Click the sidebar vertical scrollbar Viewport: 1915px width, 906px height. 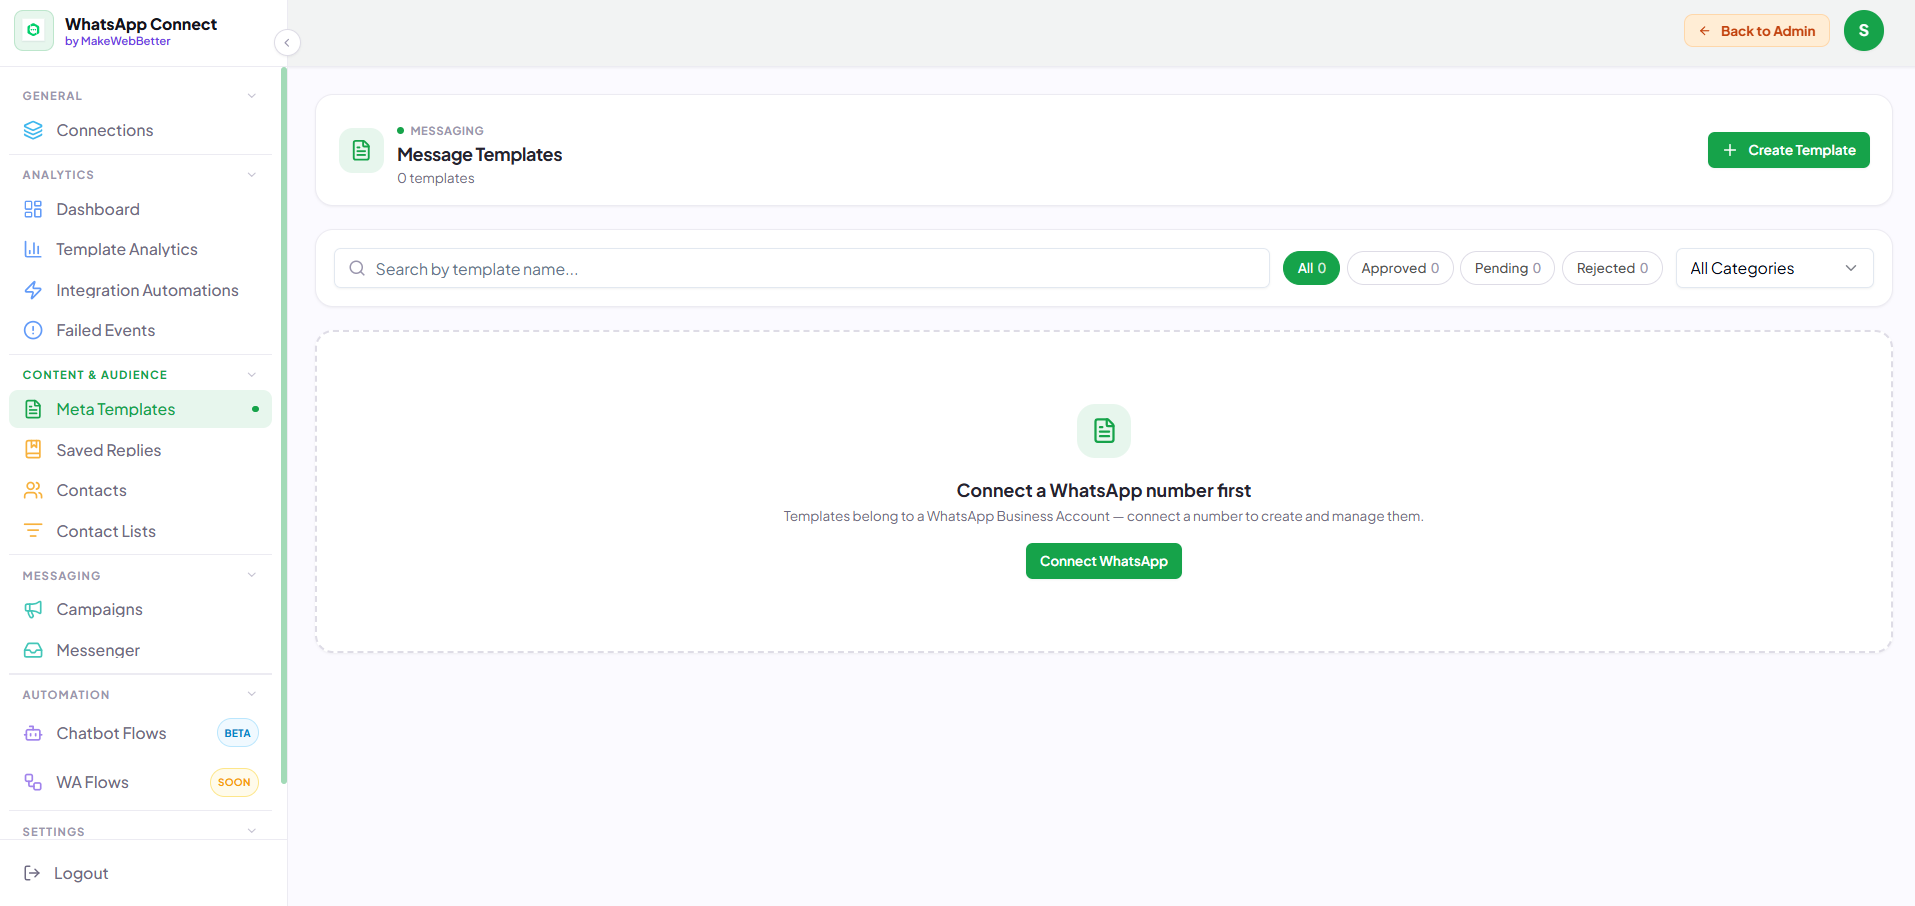click(284, 425)
